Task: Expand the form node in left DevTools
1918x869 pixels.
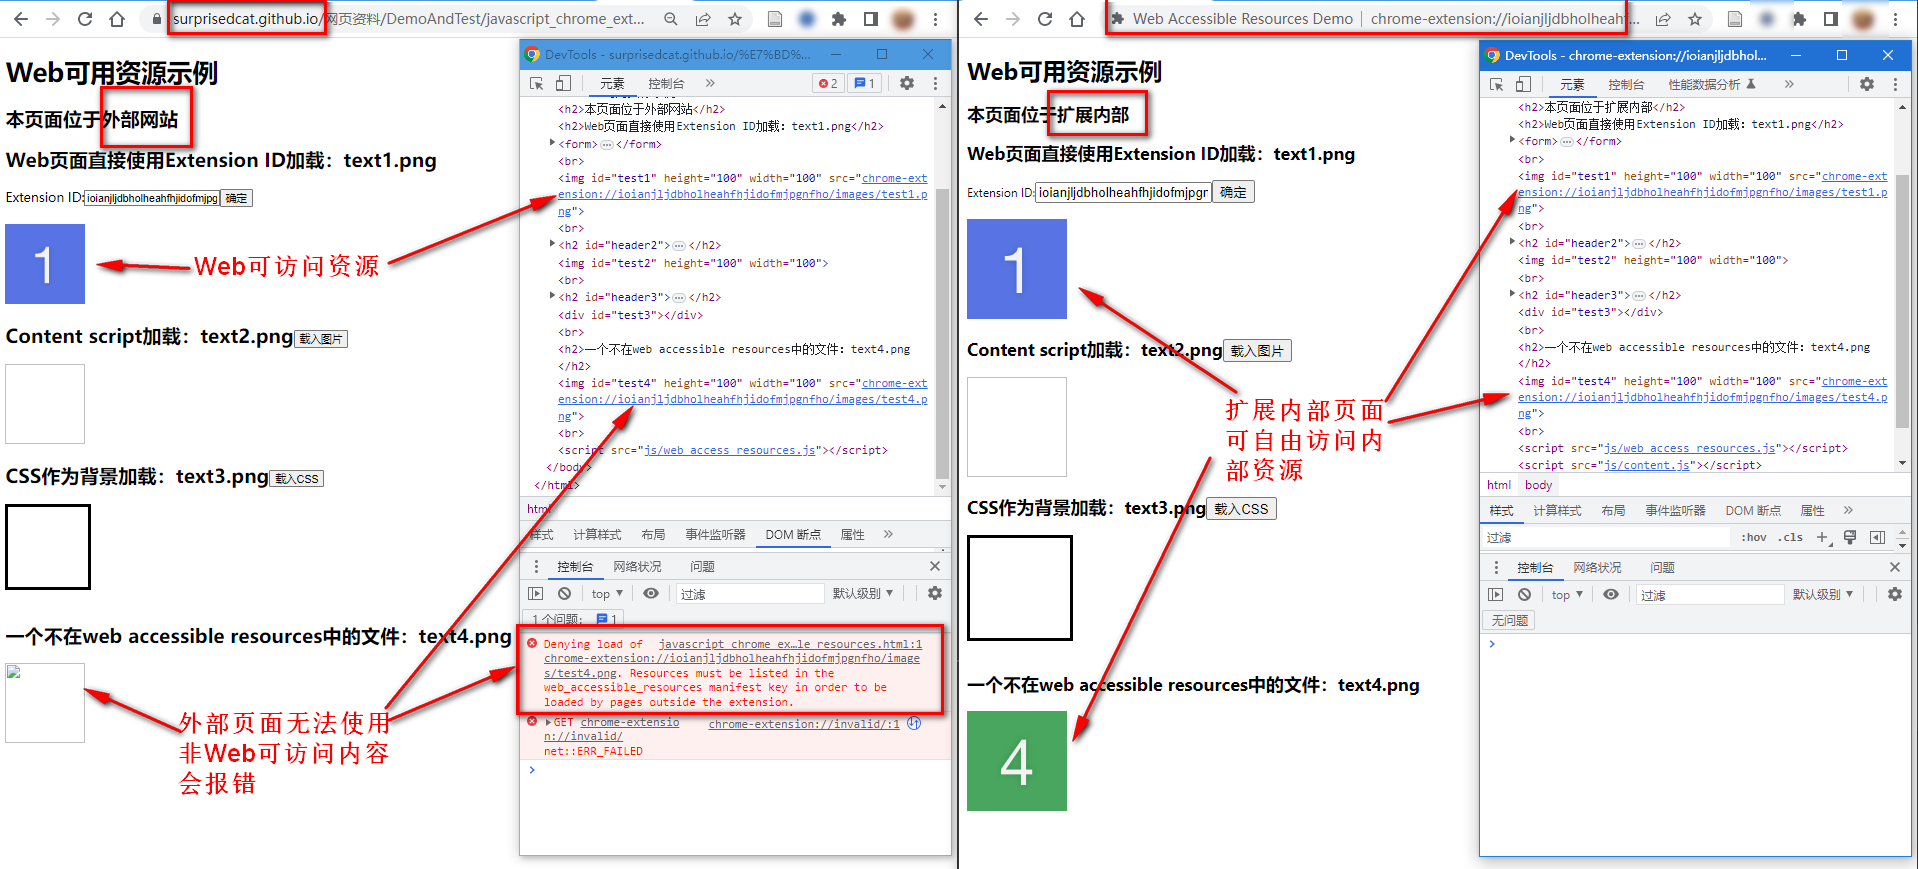Action: [x=552, y=143]
